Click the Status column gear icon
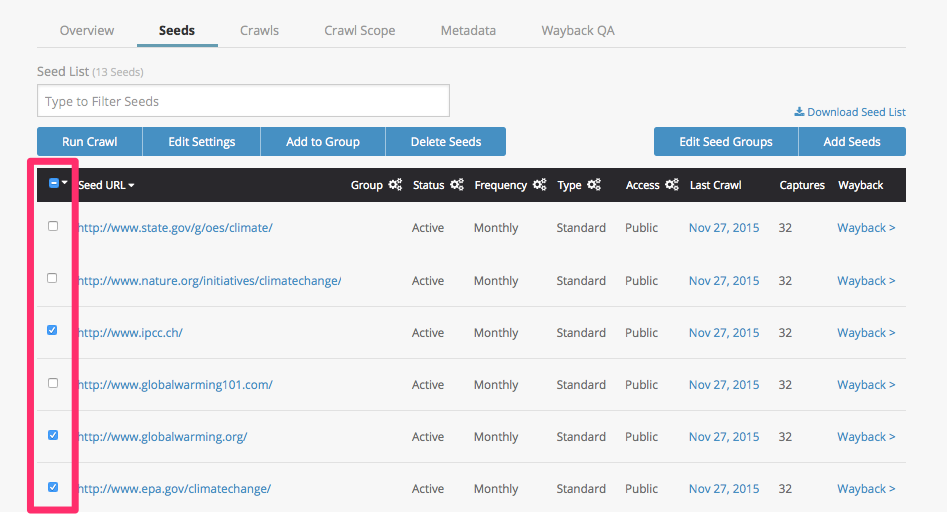This screenshot has height=514, width=947. (x=457, y=185)
